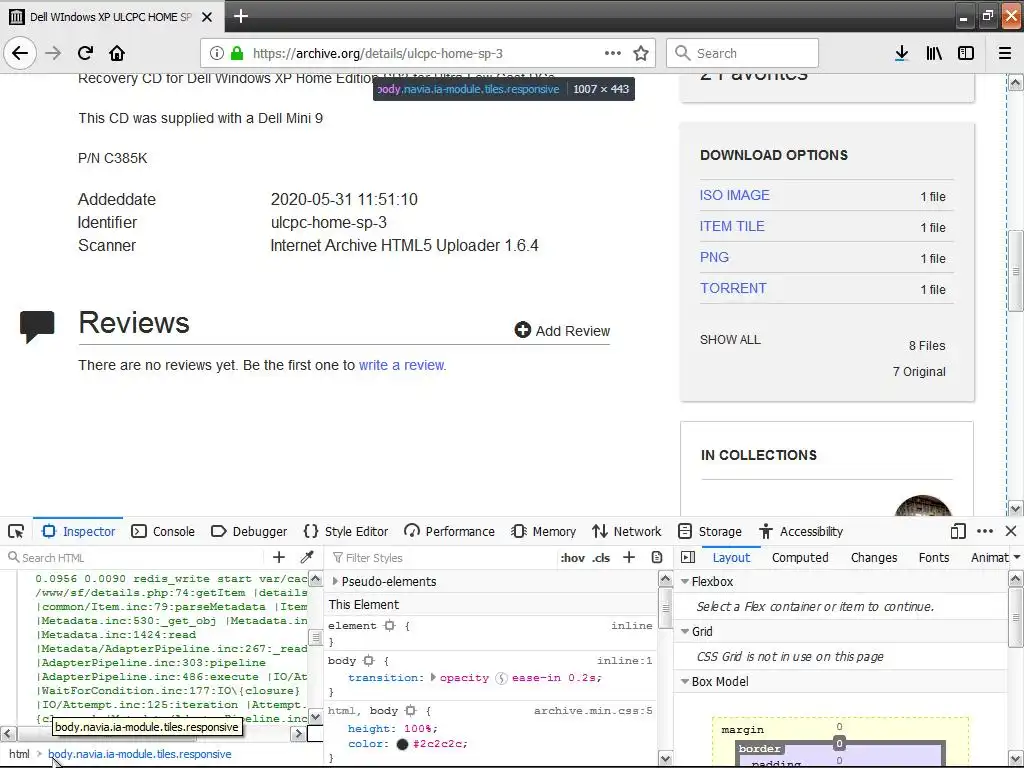Viewport: 1024px width, 768px height.
Task: Open the Style Editor tab
Action: tap(346, 531)
